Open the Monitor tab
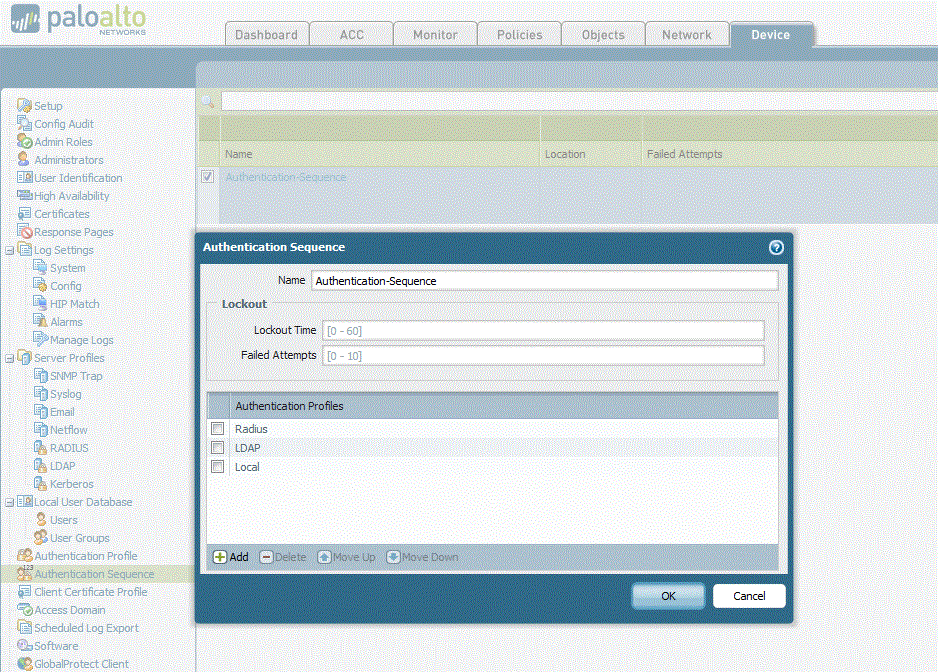This screenshot has height=672, width=938. coord(436,35)
